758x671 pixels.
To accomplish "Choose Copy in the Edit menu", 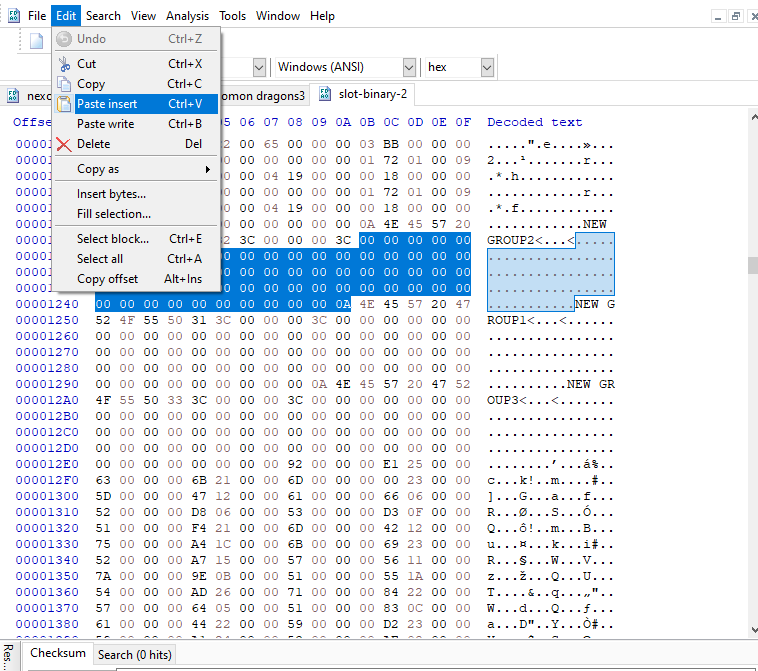I will pyautogui.click(x=136, y=84).
